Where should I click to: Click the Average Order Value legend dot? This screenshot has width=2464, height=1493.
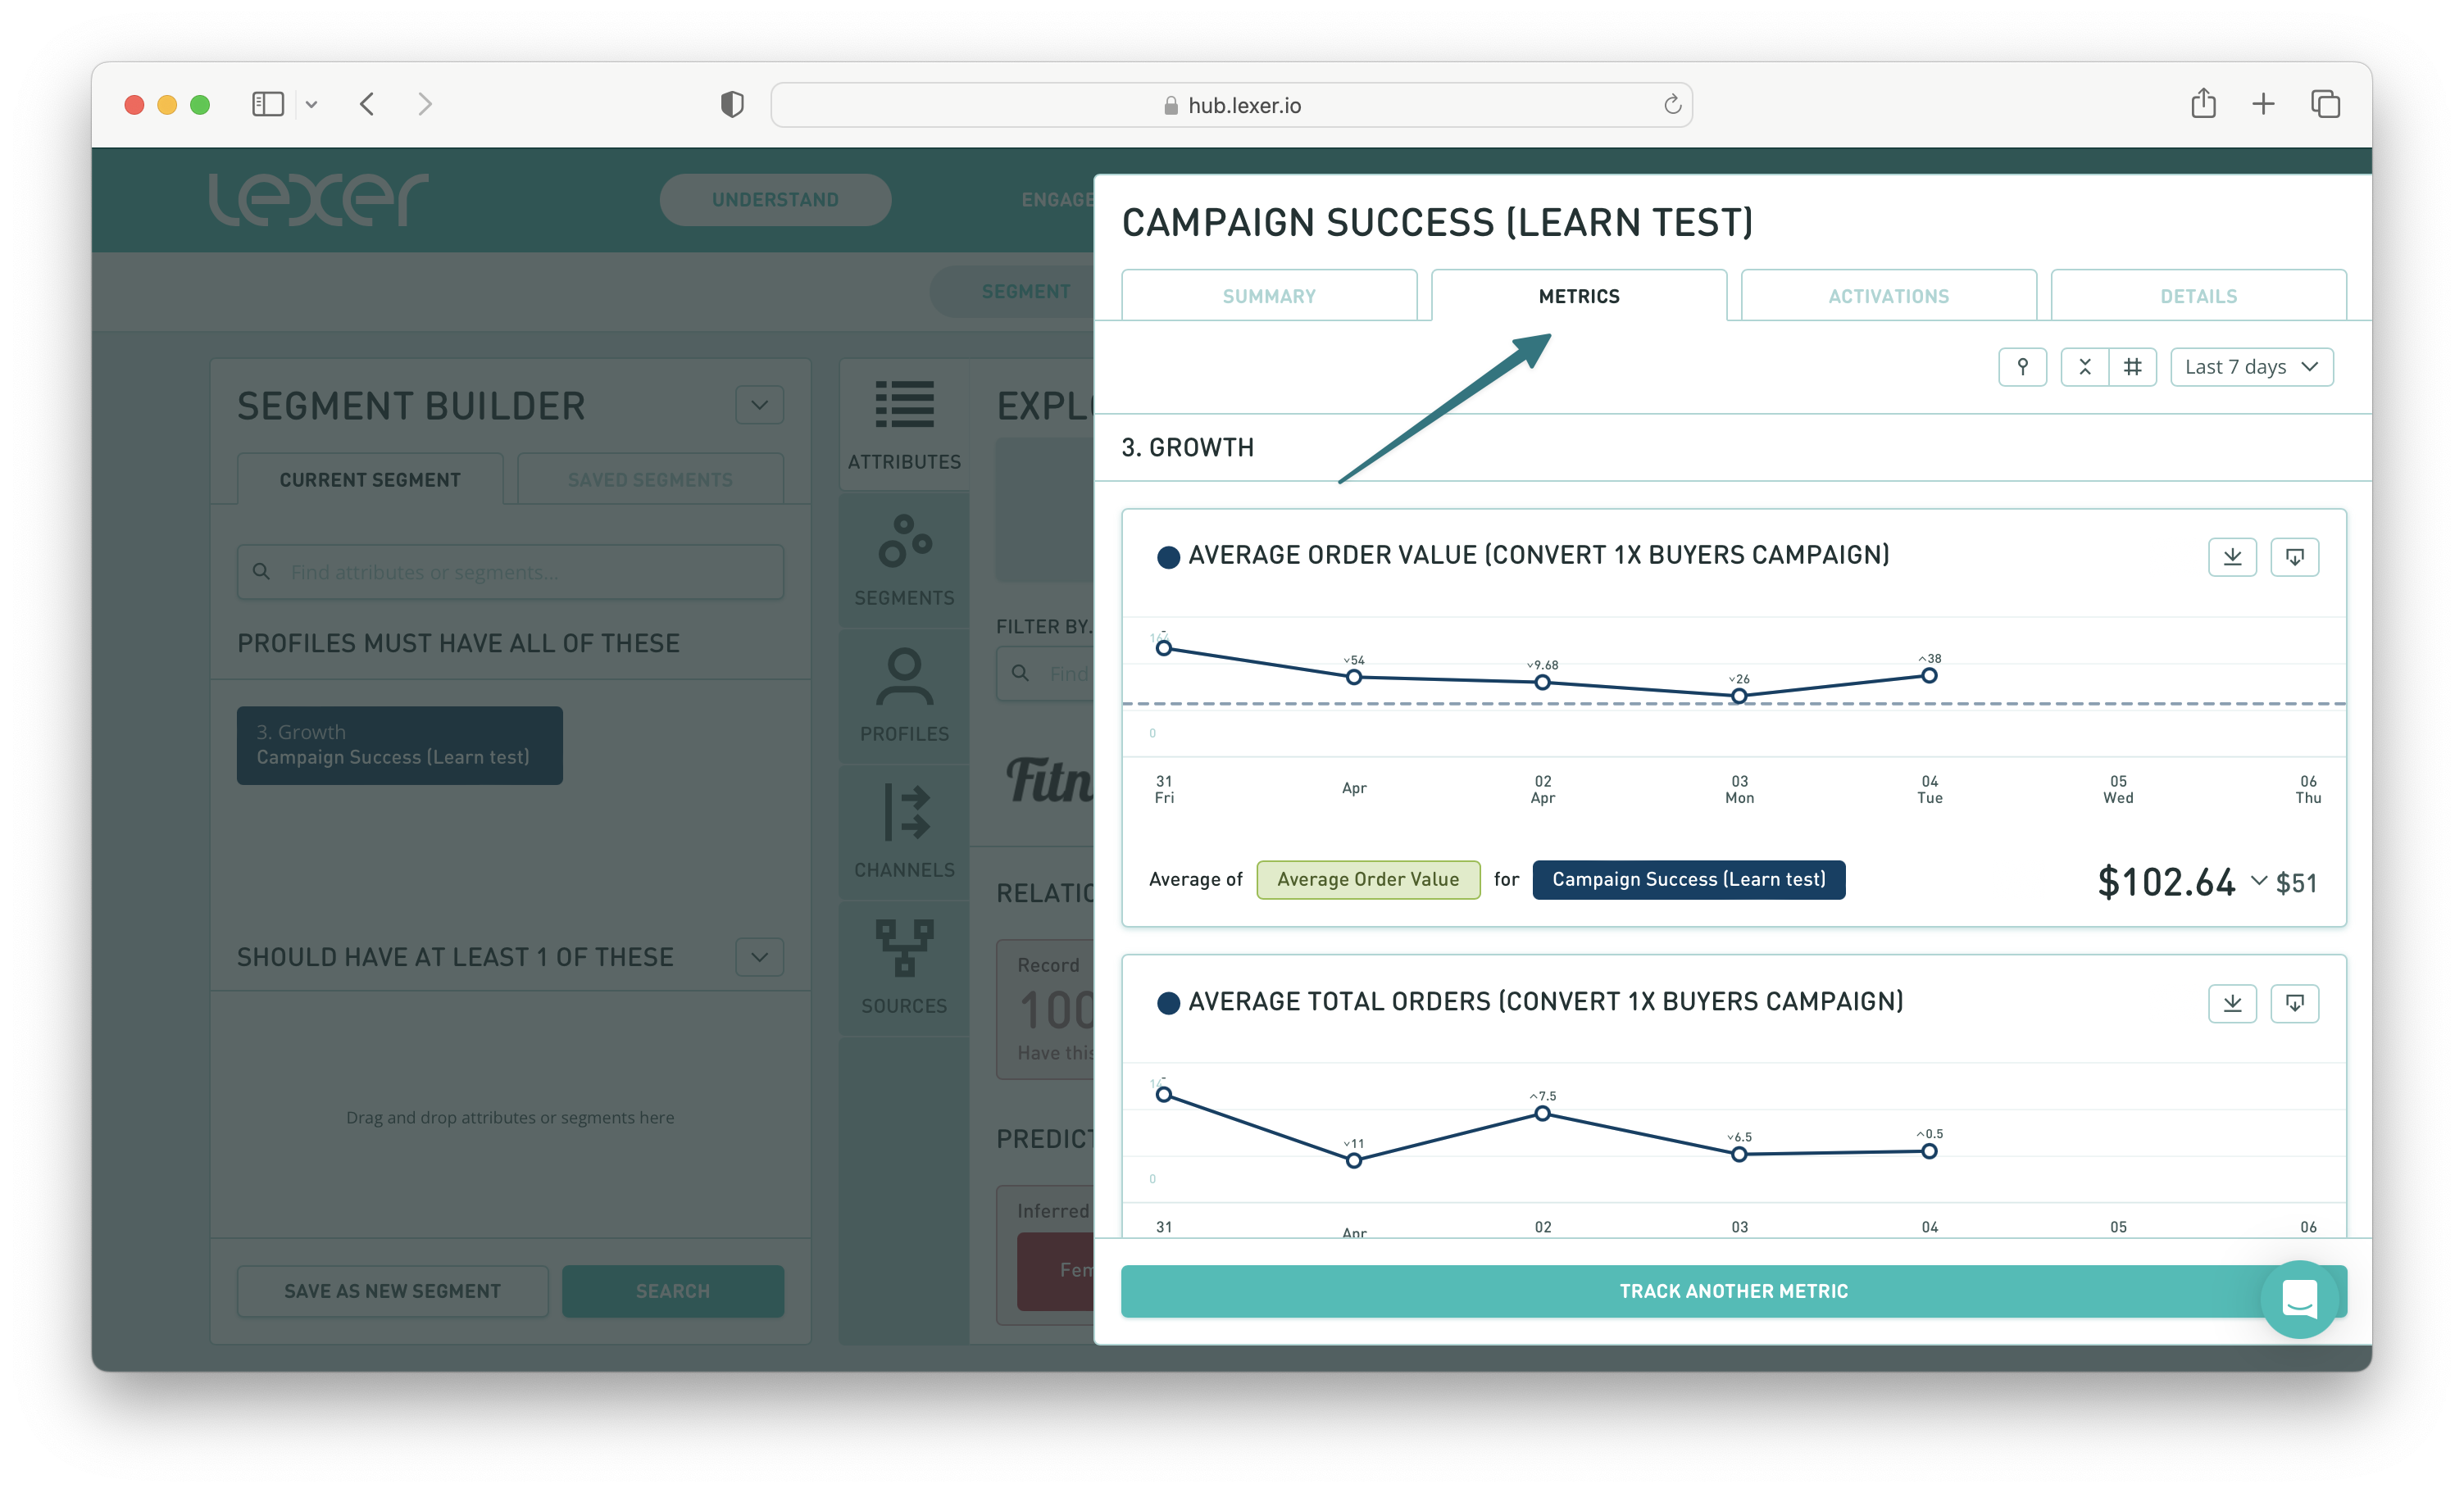[x=1168, y=557]
